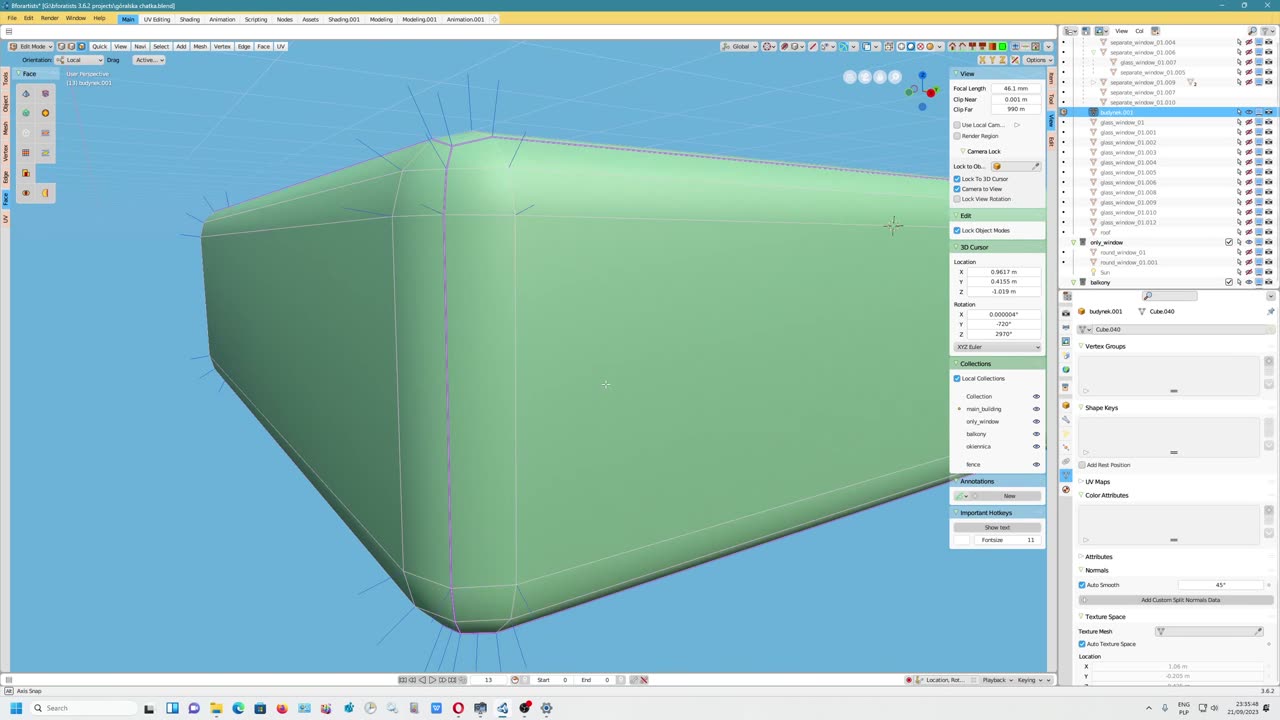This screenshot has width=1280, height=720.
Task: Open File Explorer in the taskbar
Action: (x=216, y=708)
